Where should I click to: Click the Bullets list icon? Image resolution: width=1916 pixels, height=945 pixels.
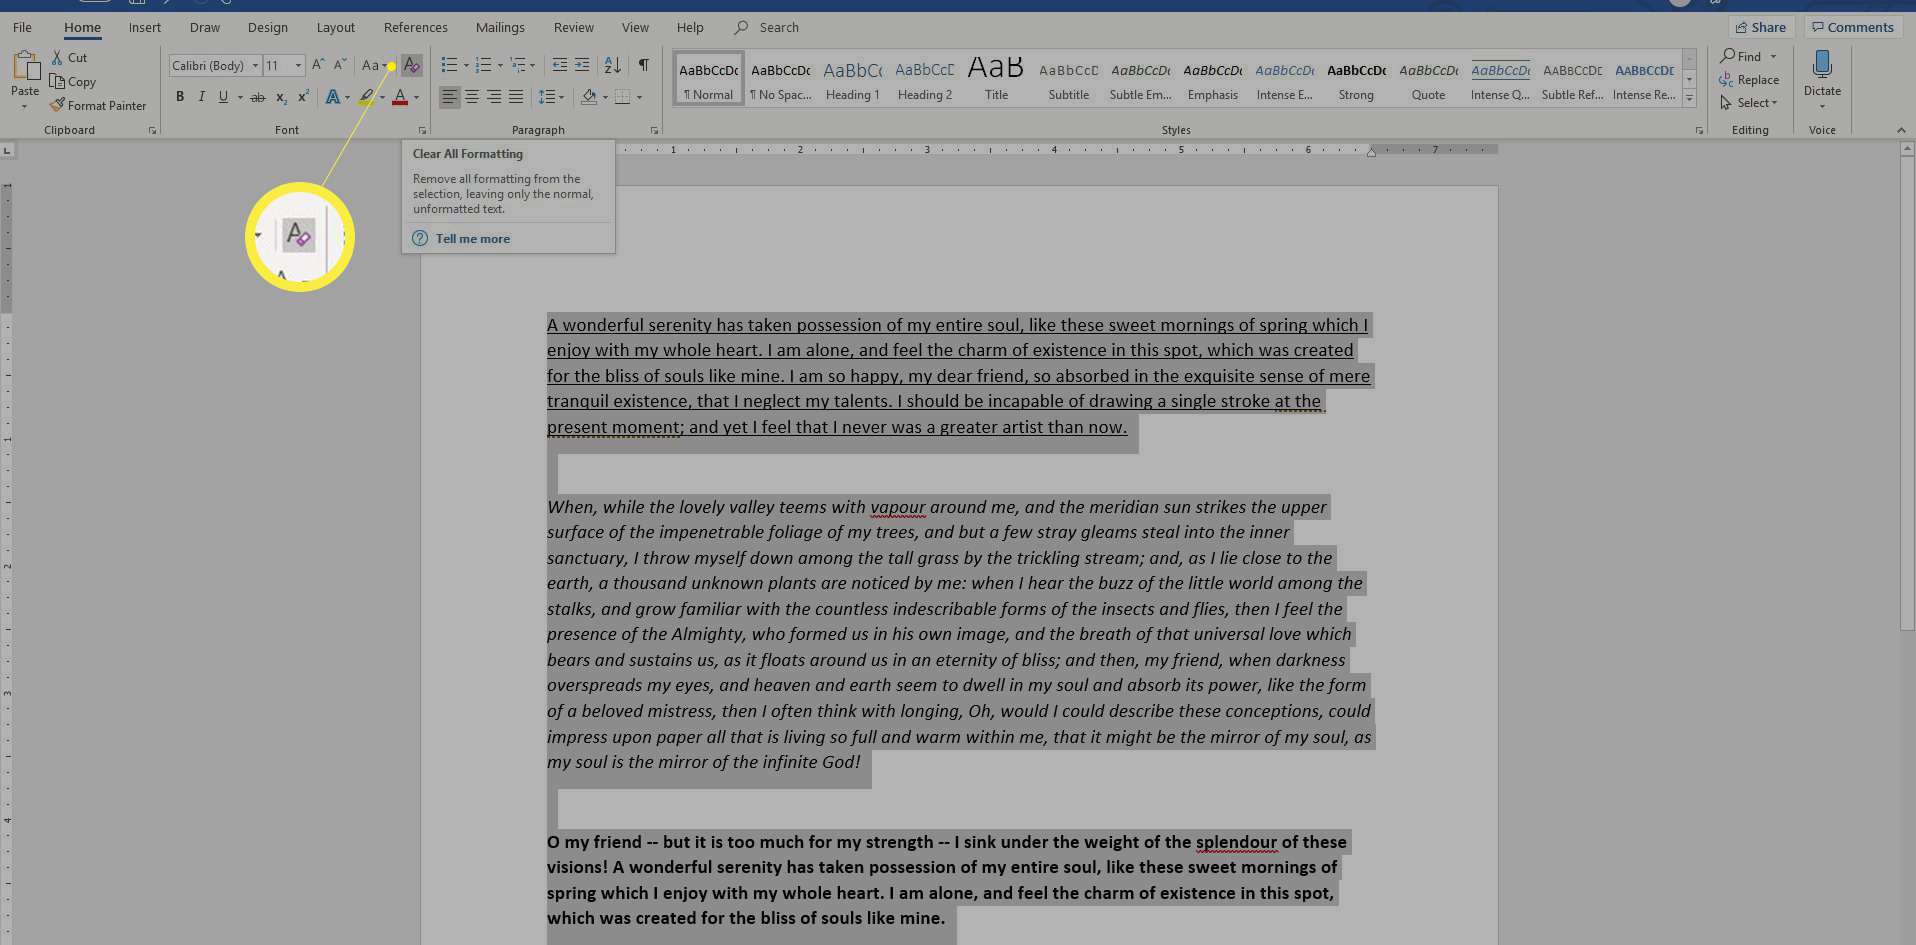450,65
